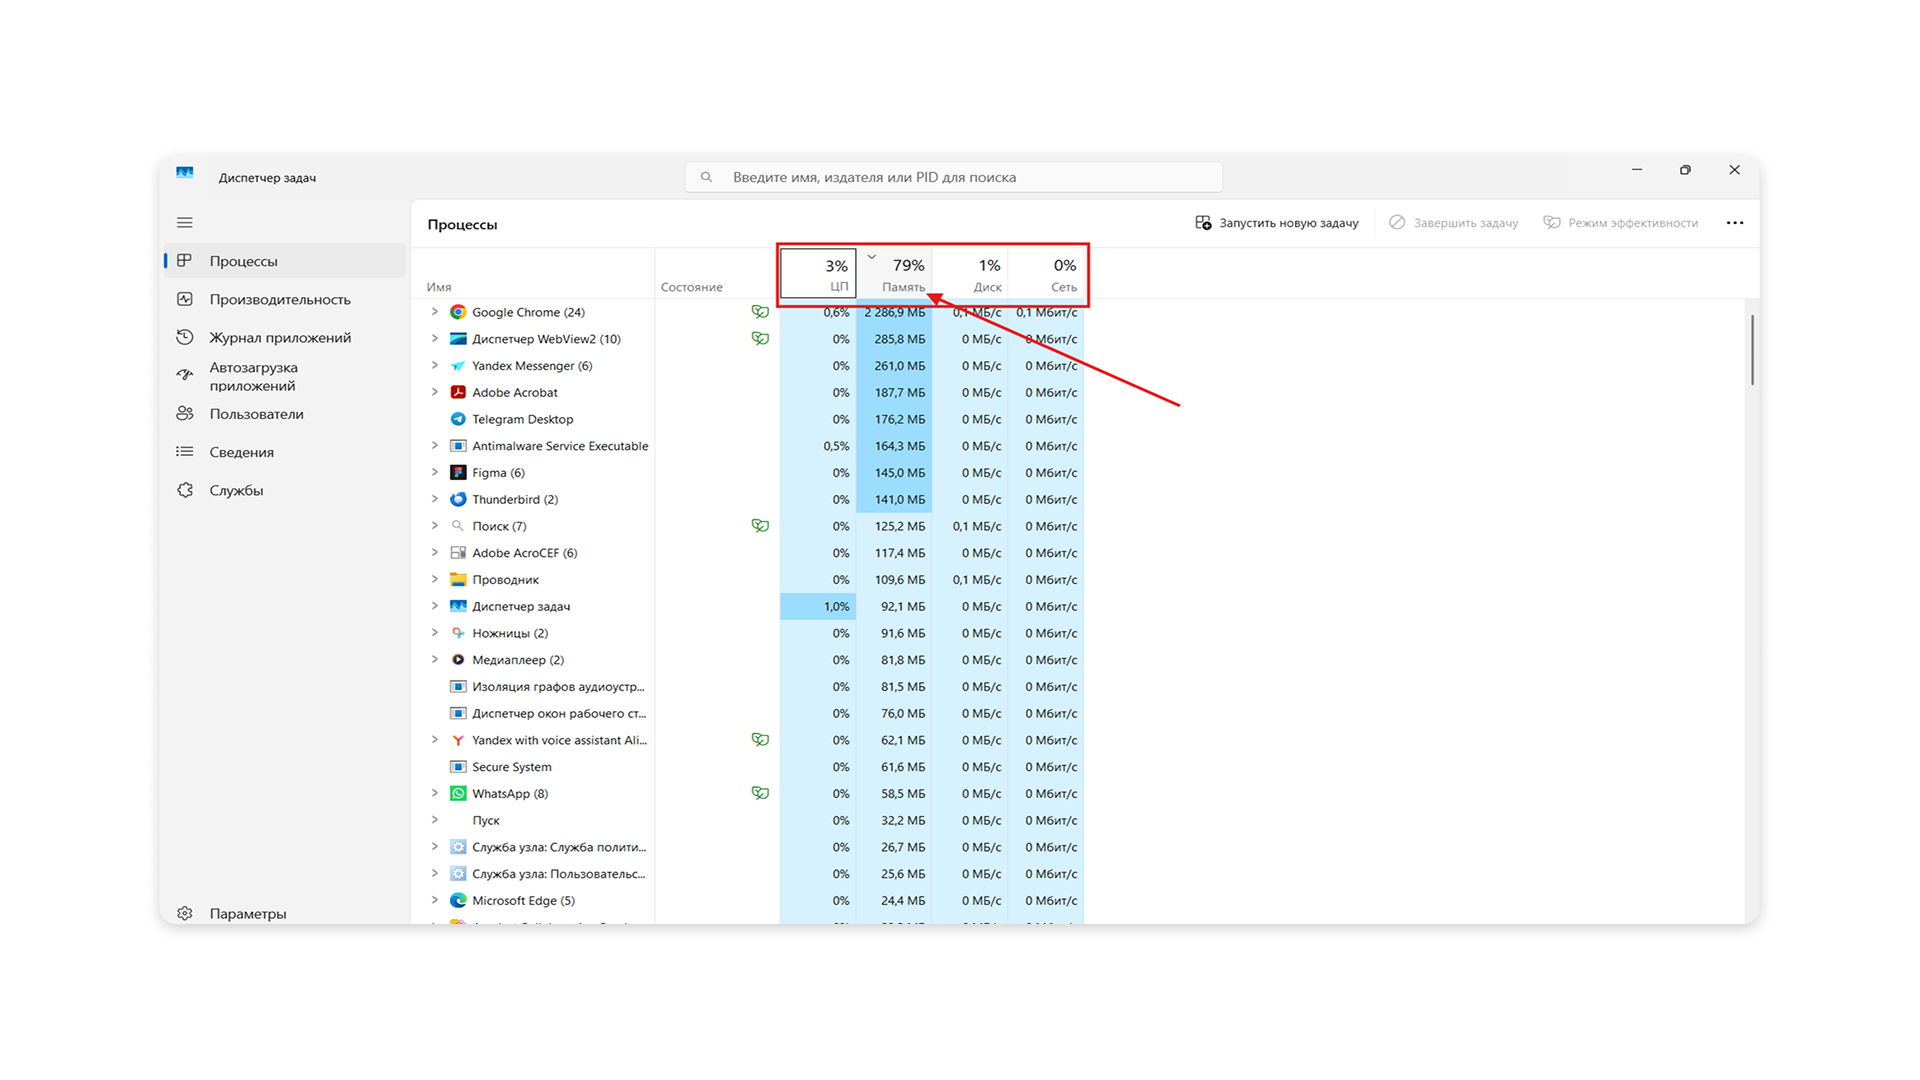Click the Поиск magnifier process icon
1920x1080 pixels.
(458, 526)
